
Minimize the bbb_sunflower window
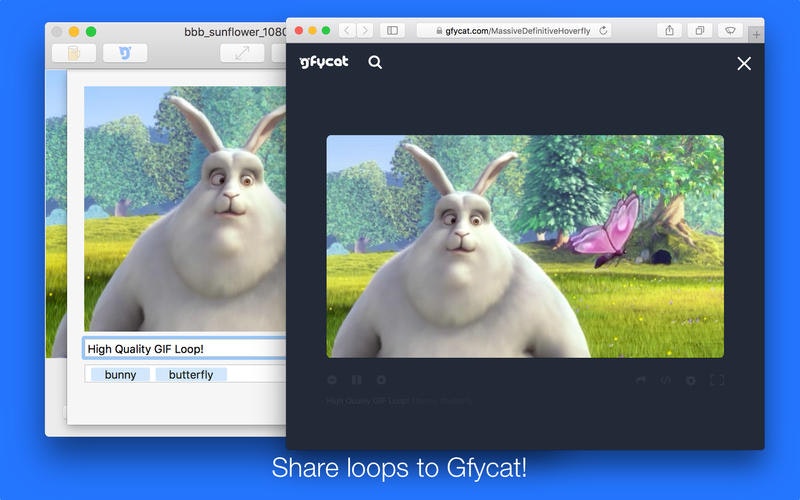(73, 32)
